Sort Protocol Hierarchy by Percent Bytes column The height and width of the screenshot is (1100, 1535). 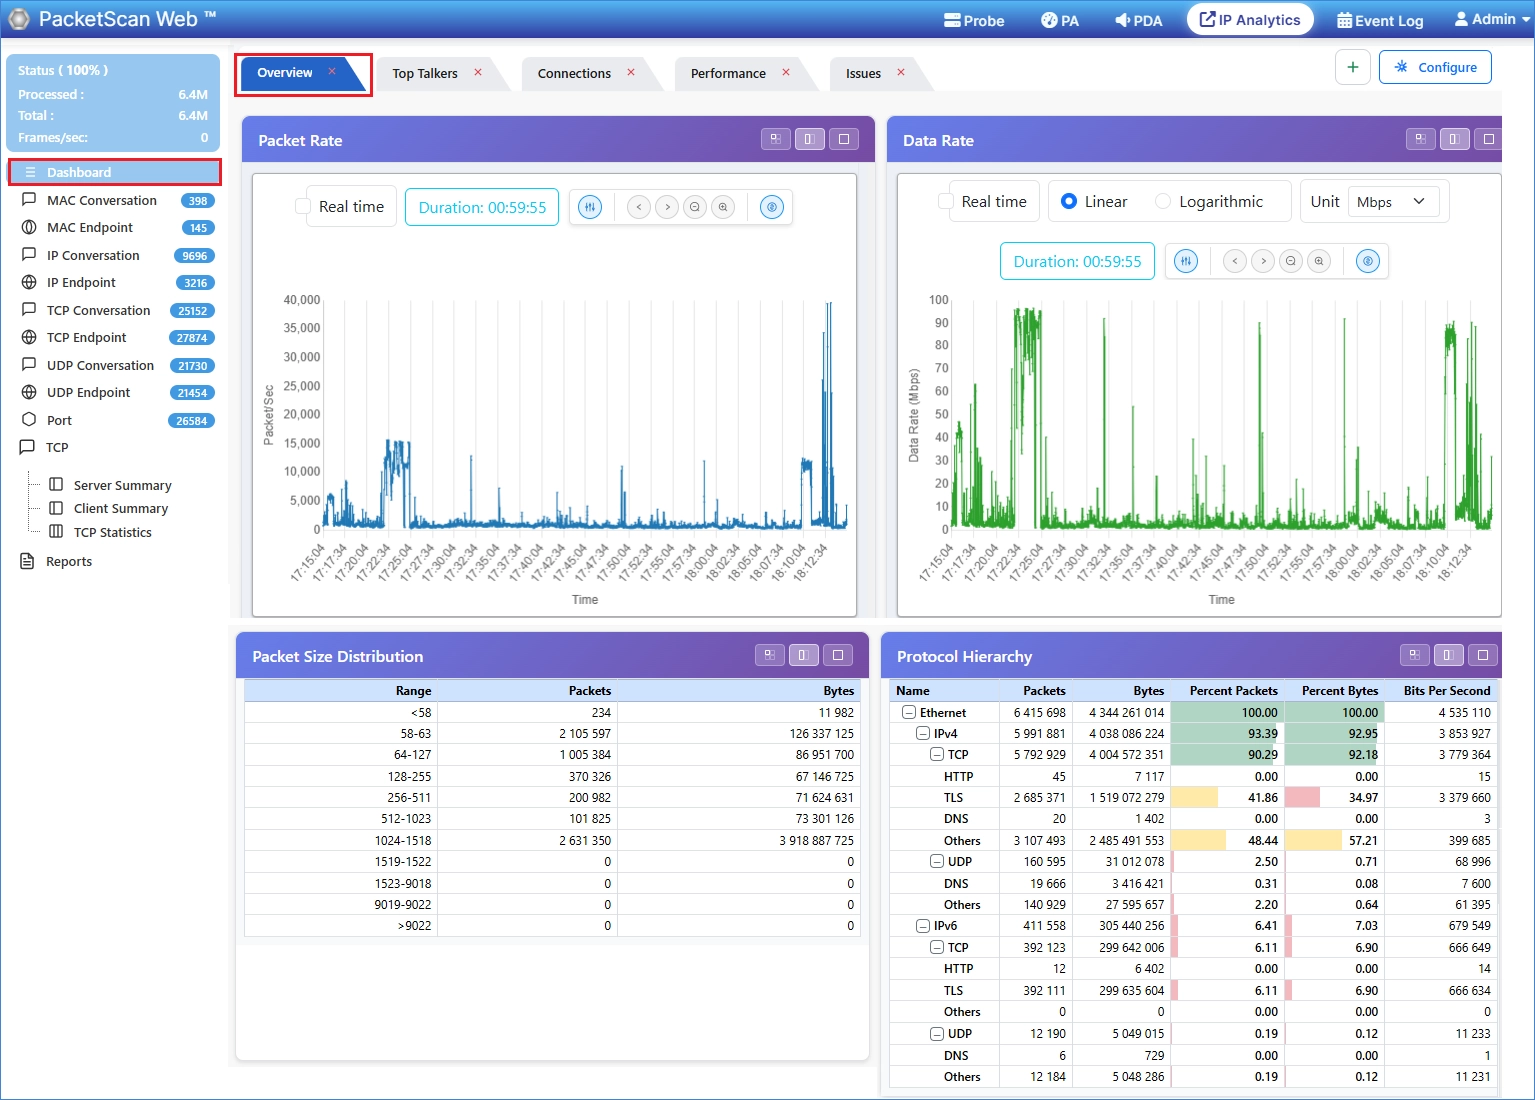[1339, 690]
